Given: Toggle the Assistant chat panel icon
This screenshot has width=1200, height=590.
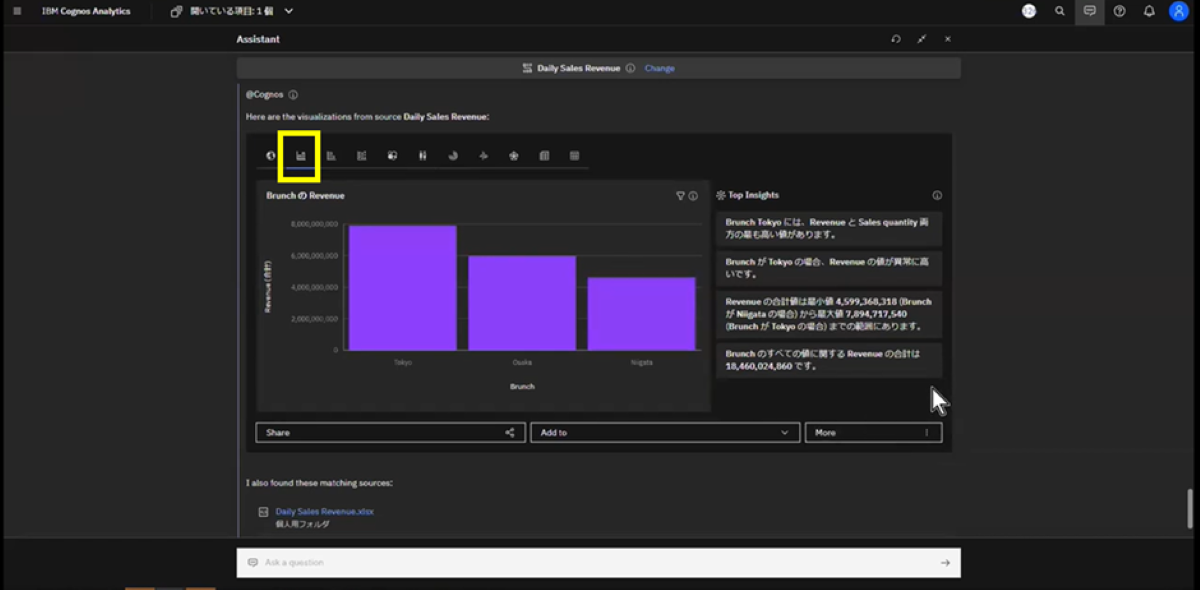Looking at the screenshot, I should click(x=1089, y=11).
